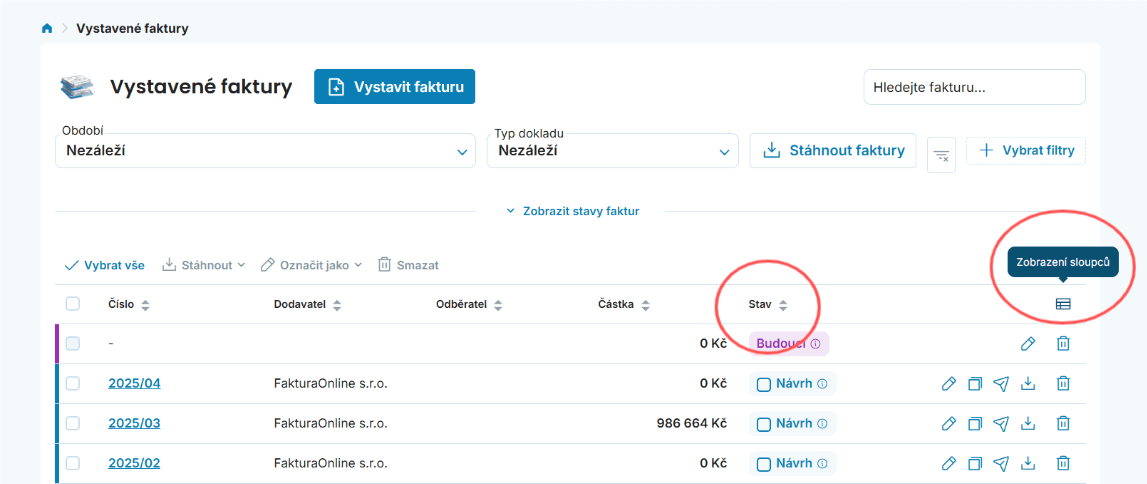Focus the Hledejte fakturu search field
This screenshot has height=484, width=1147.
(x=974, y=88)
